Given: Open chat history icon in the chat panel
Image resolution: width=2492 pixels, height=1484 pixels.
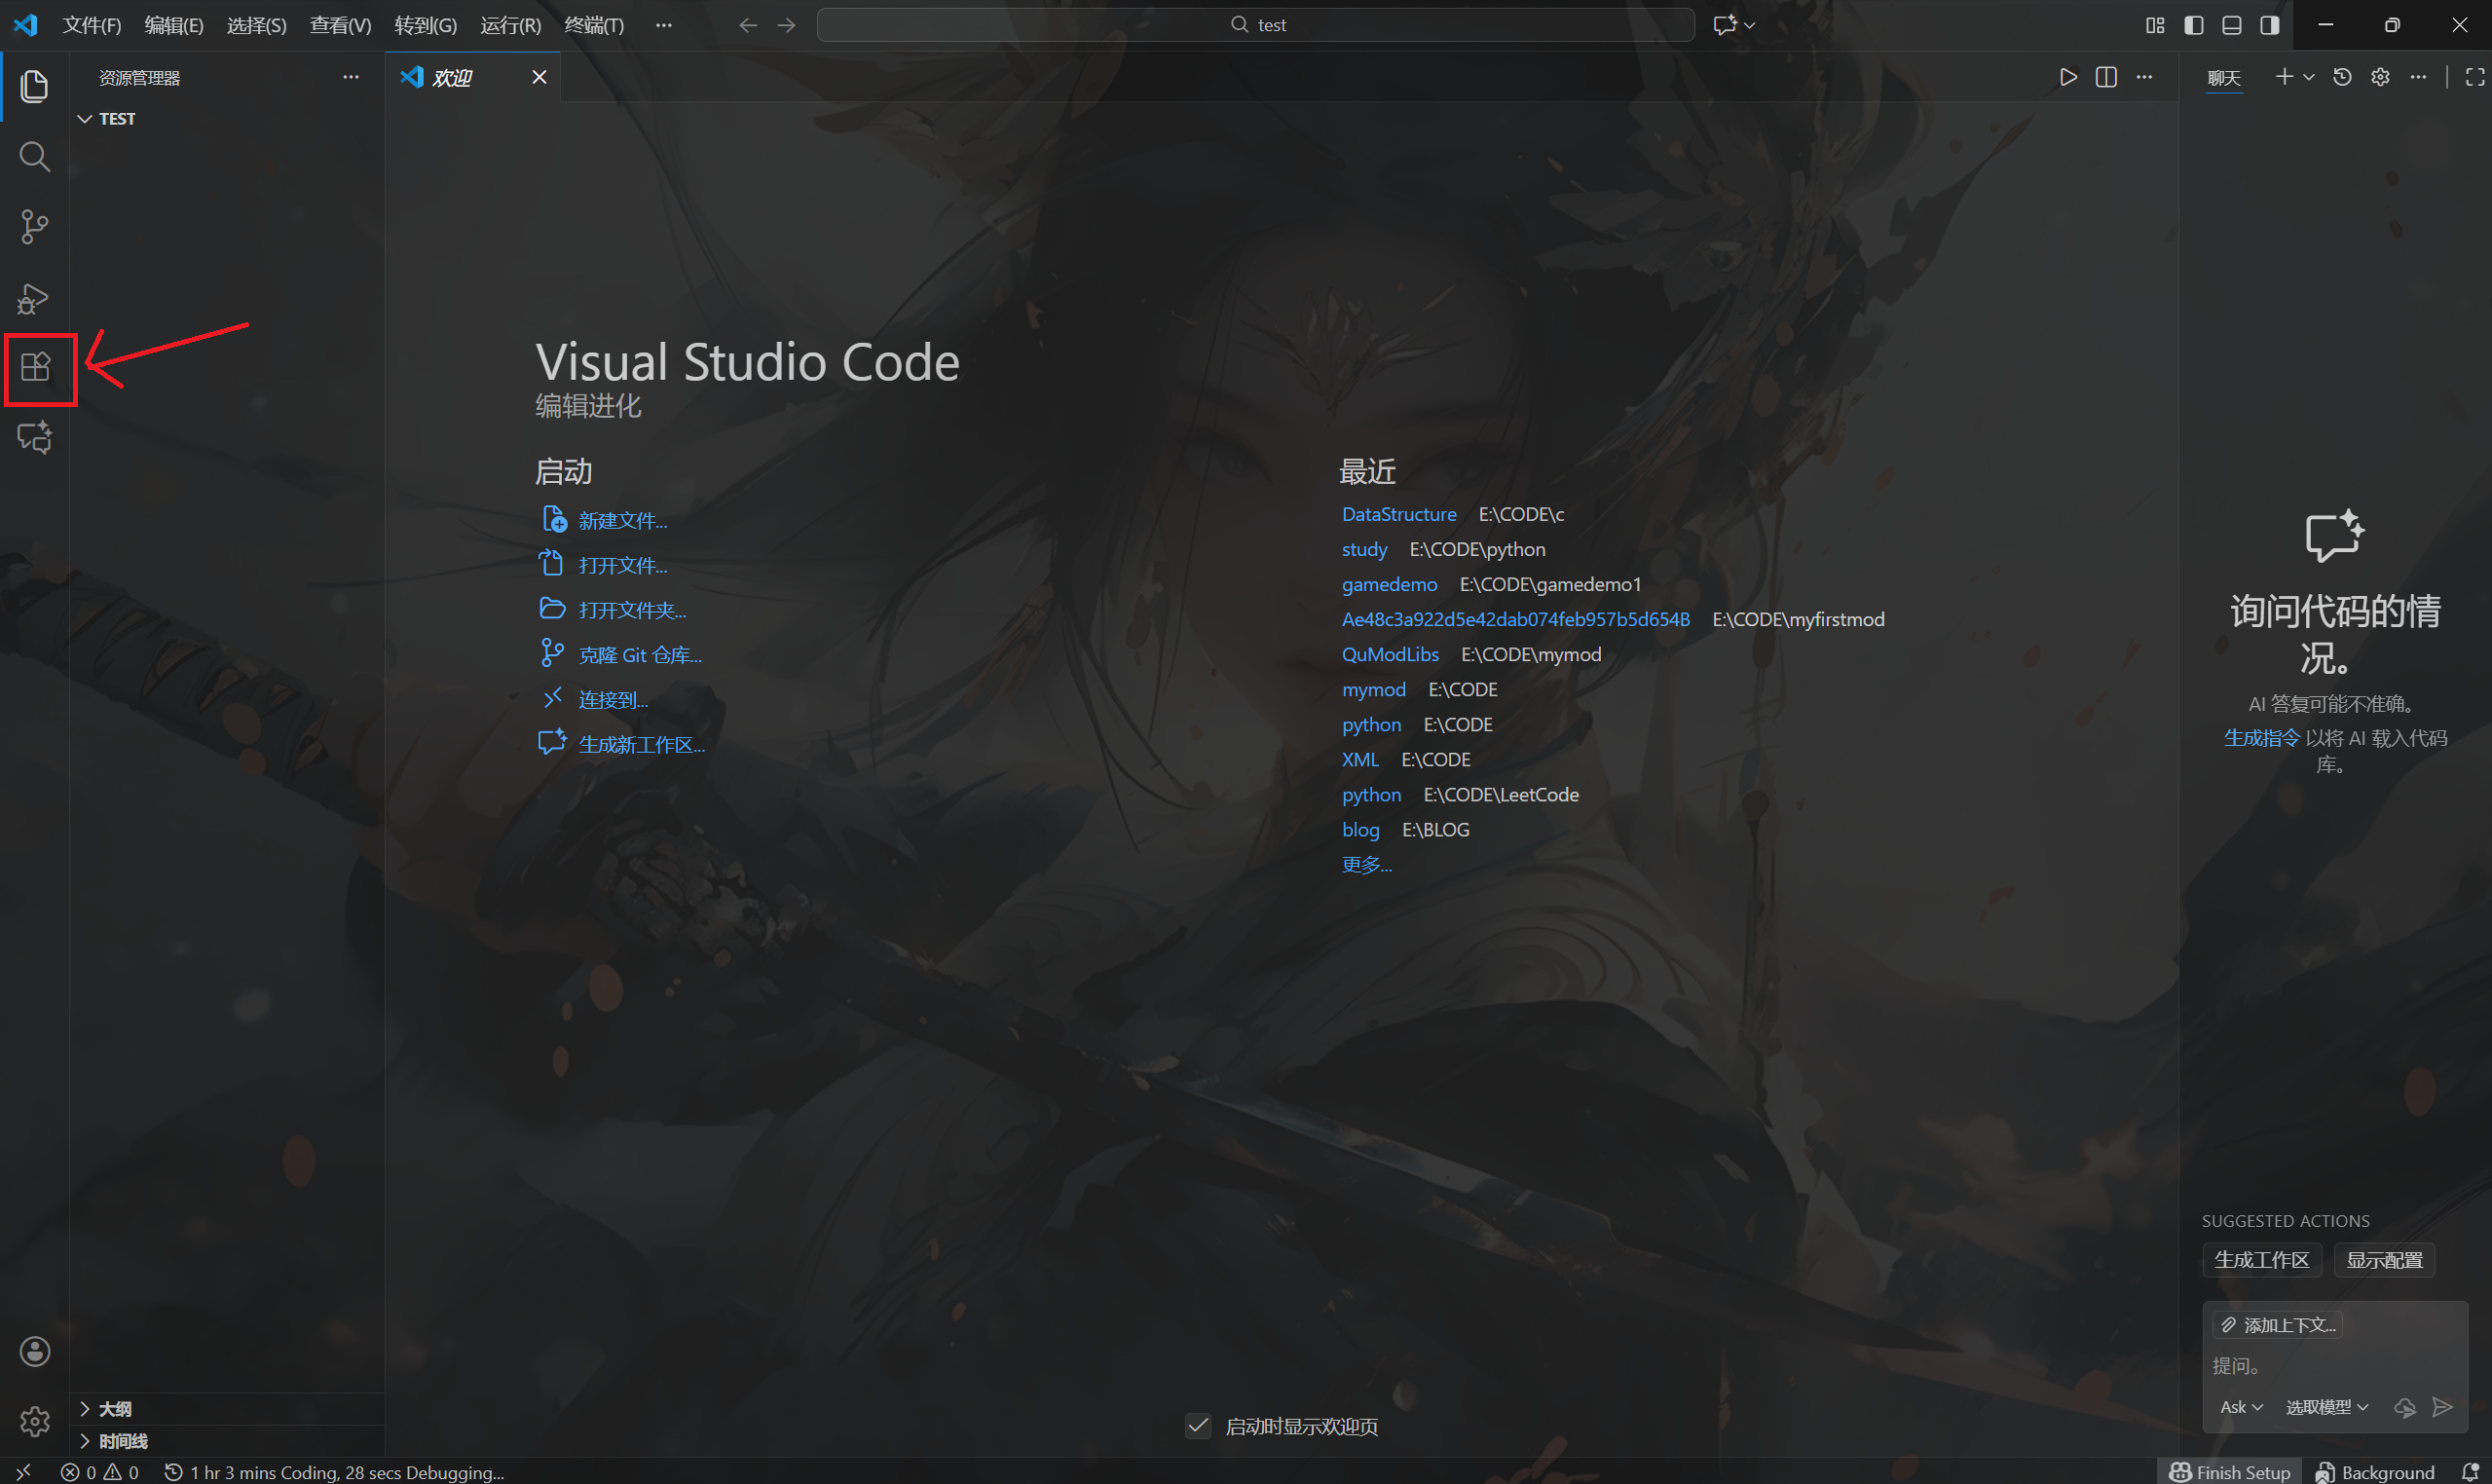Looking at the screenshot, I should tap(2341, 76).
